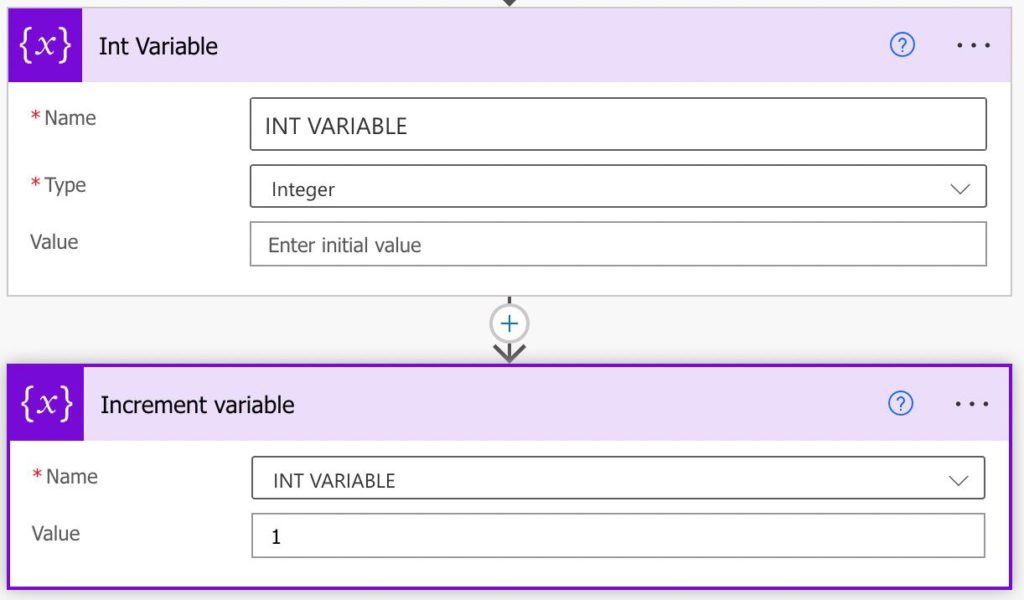Screen dimensions: 1024x600
Task: Click the plus icon to insert a new step
Action: click(509, 322)
